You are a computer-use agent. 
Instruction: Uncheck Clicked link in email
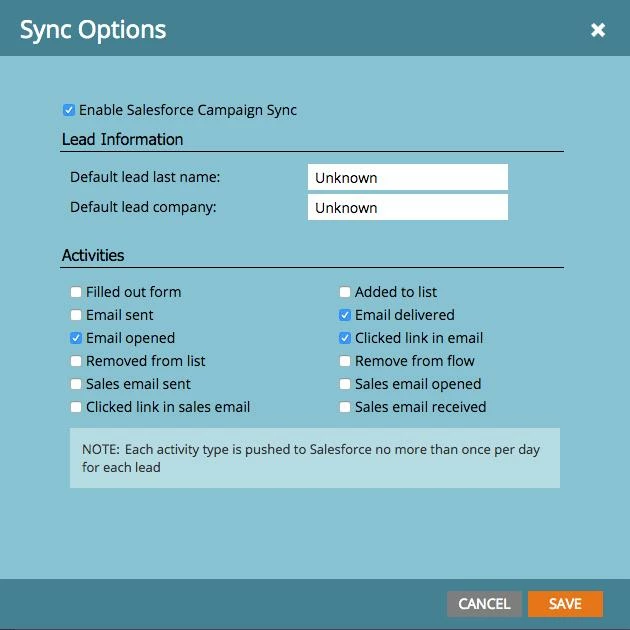tap(344, 338)
